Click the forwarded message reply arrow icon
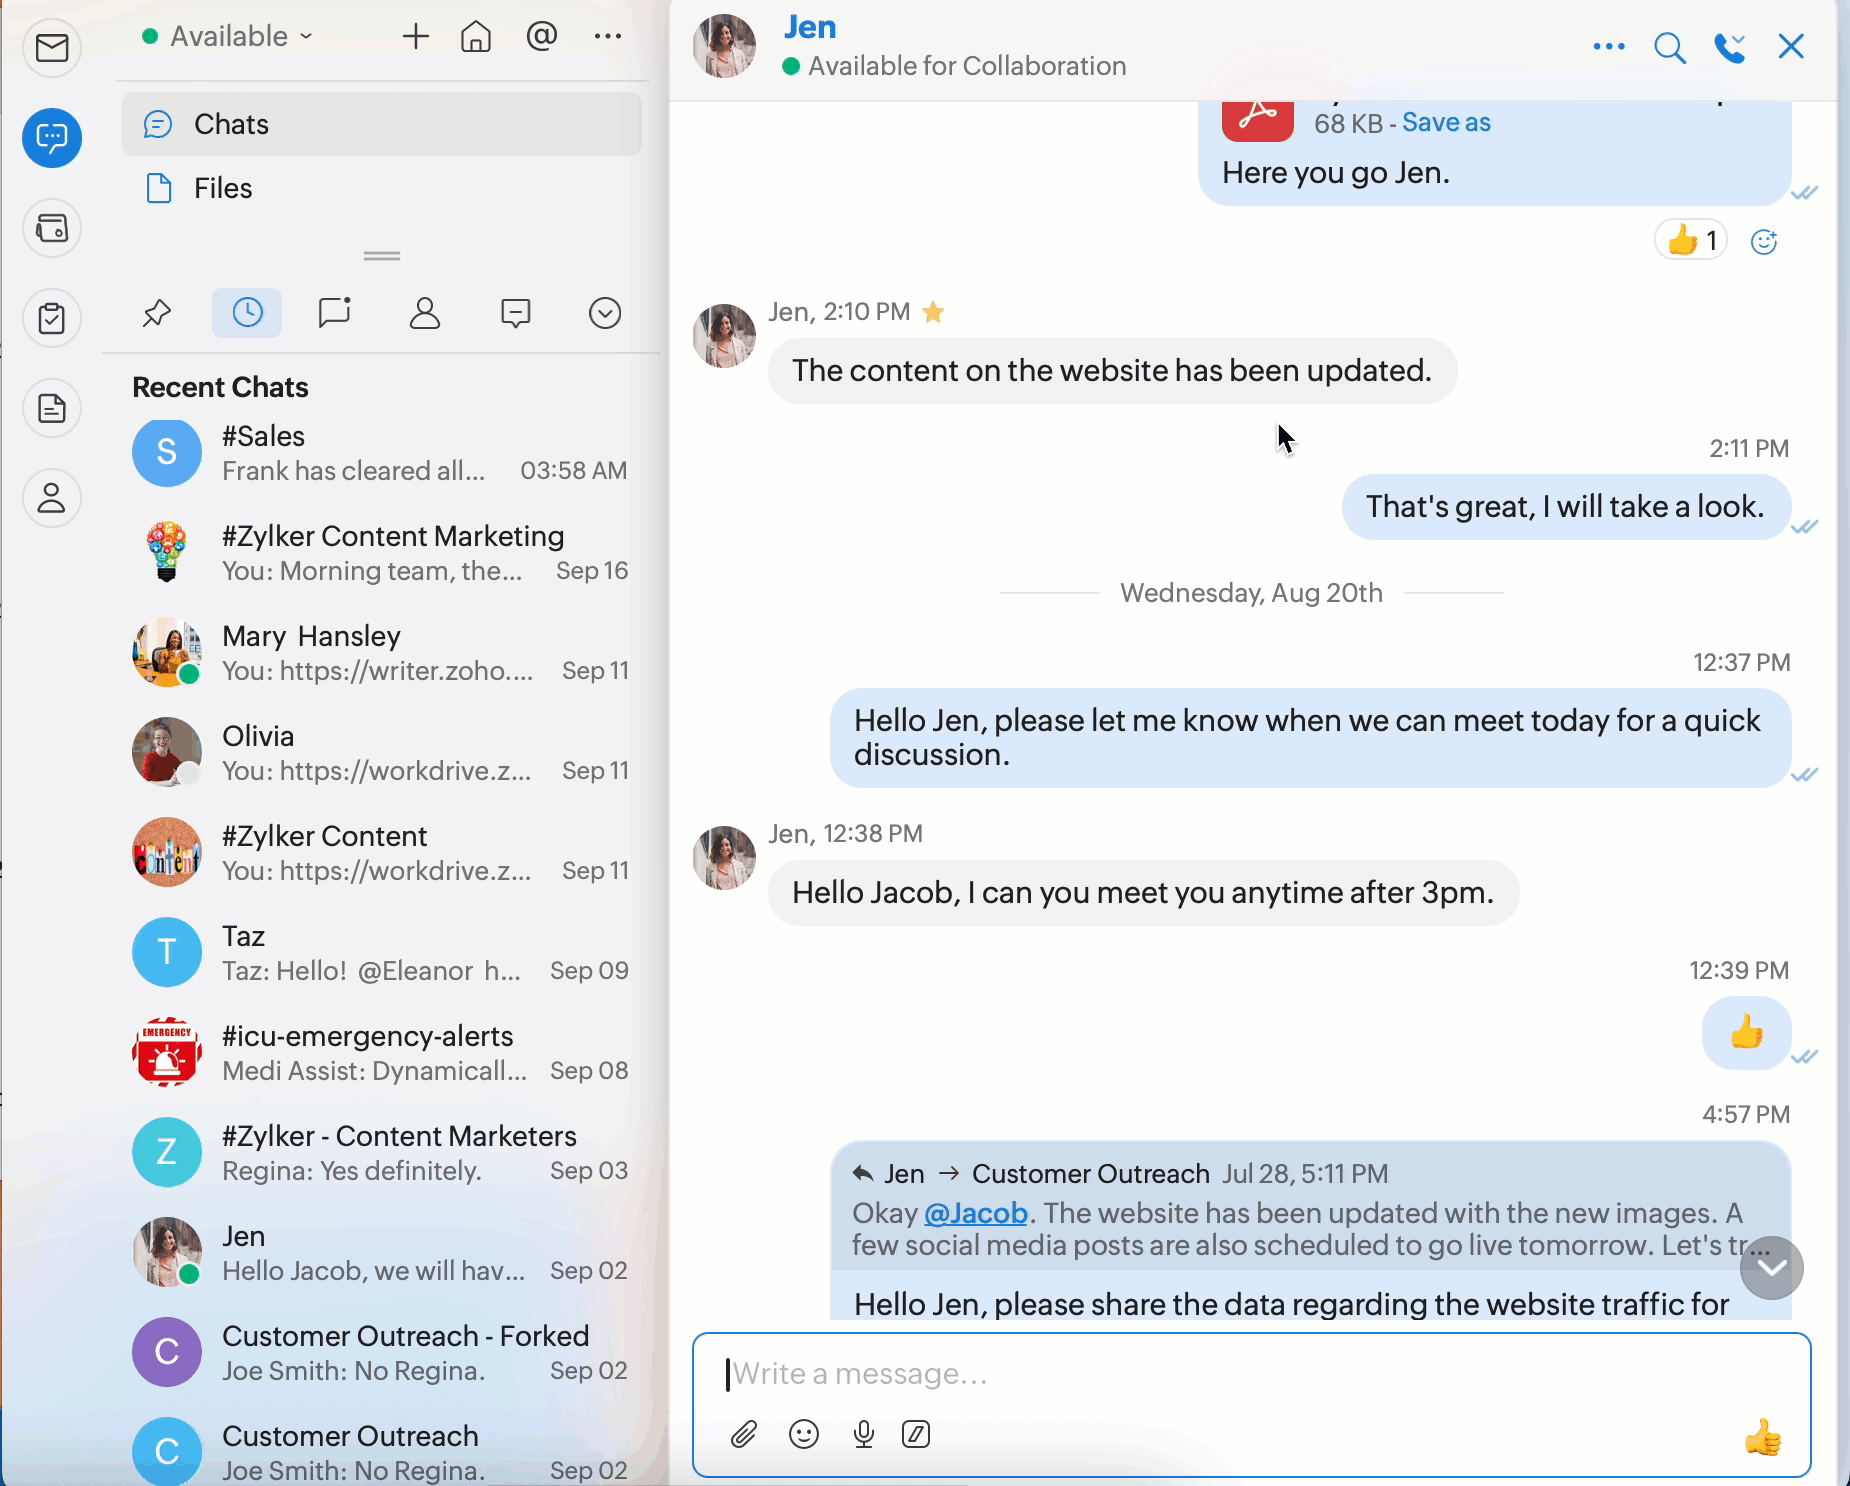The width and height of the screenshot is (1850, 1486). 863,1174
